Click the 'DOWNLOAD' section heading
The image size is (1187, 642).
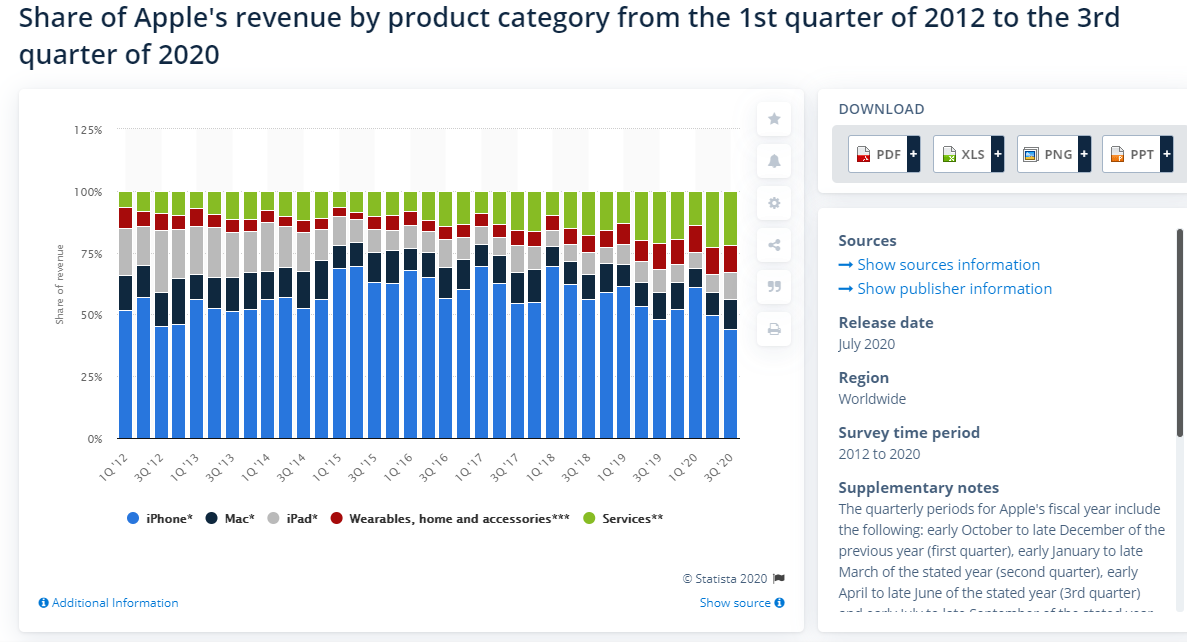tap(882, 109)
